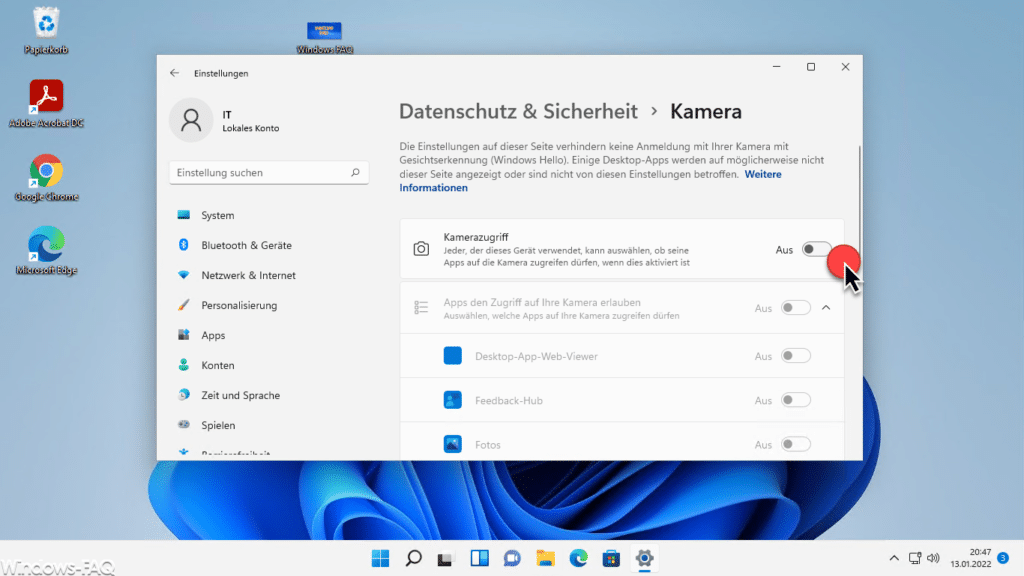Image resolution: width=1024 pixels, height=576 pixels.
Task: Click the user profile avatar icon
Action: [x=191, y=120]
